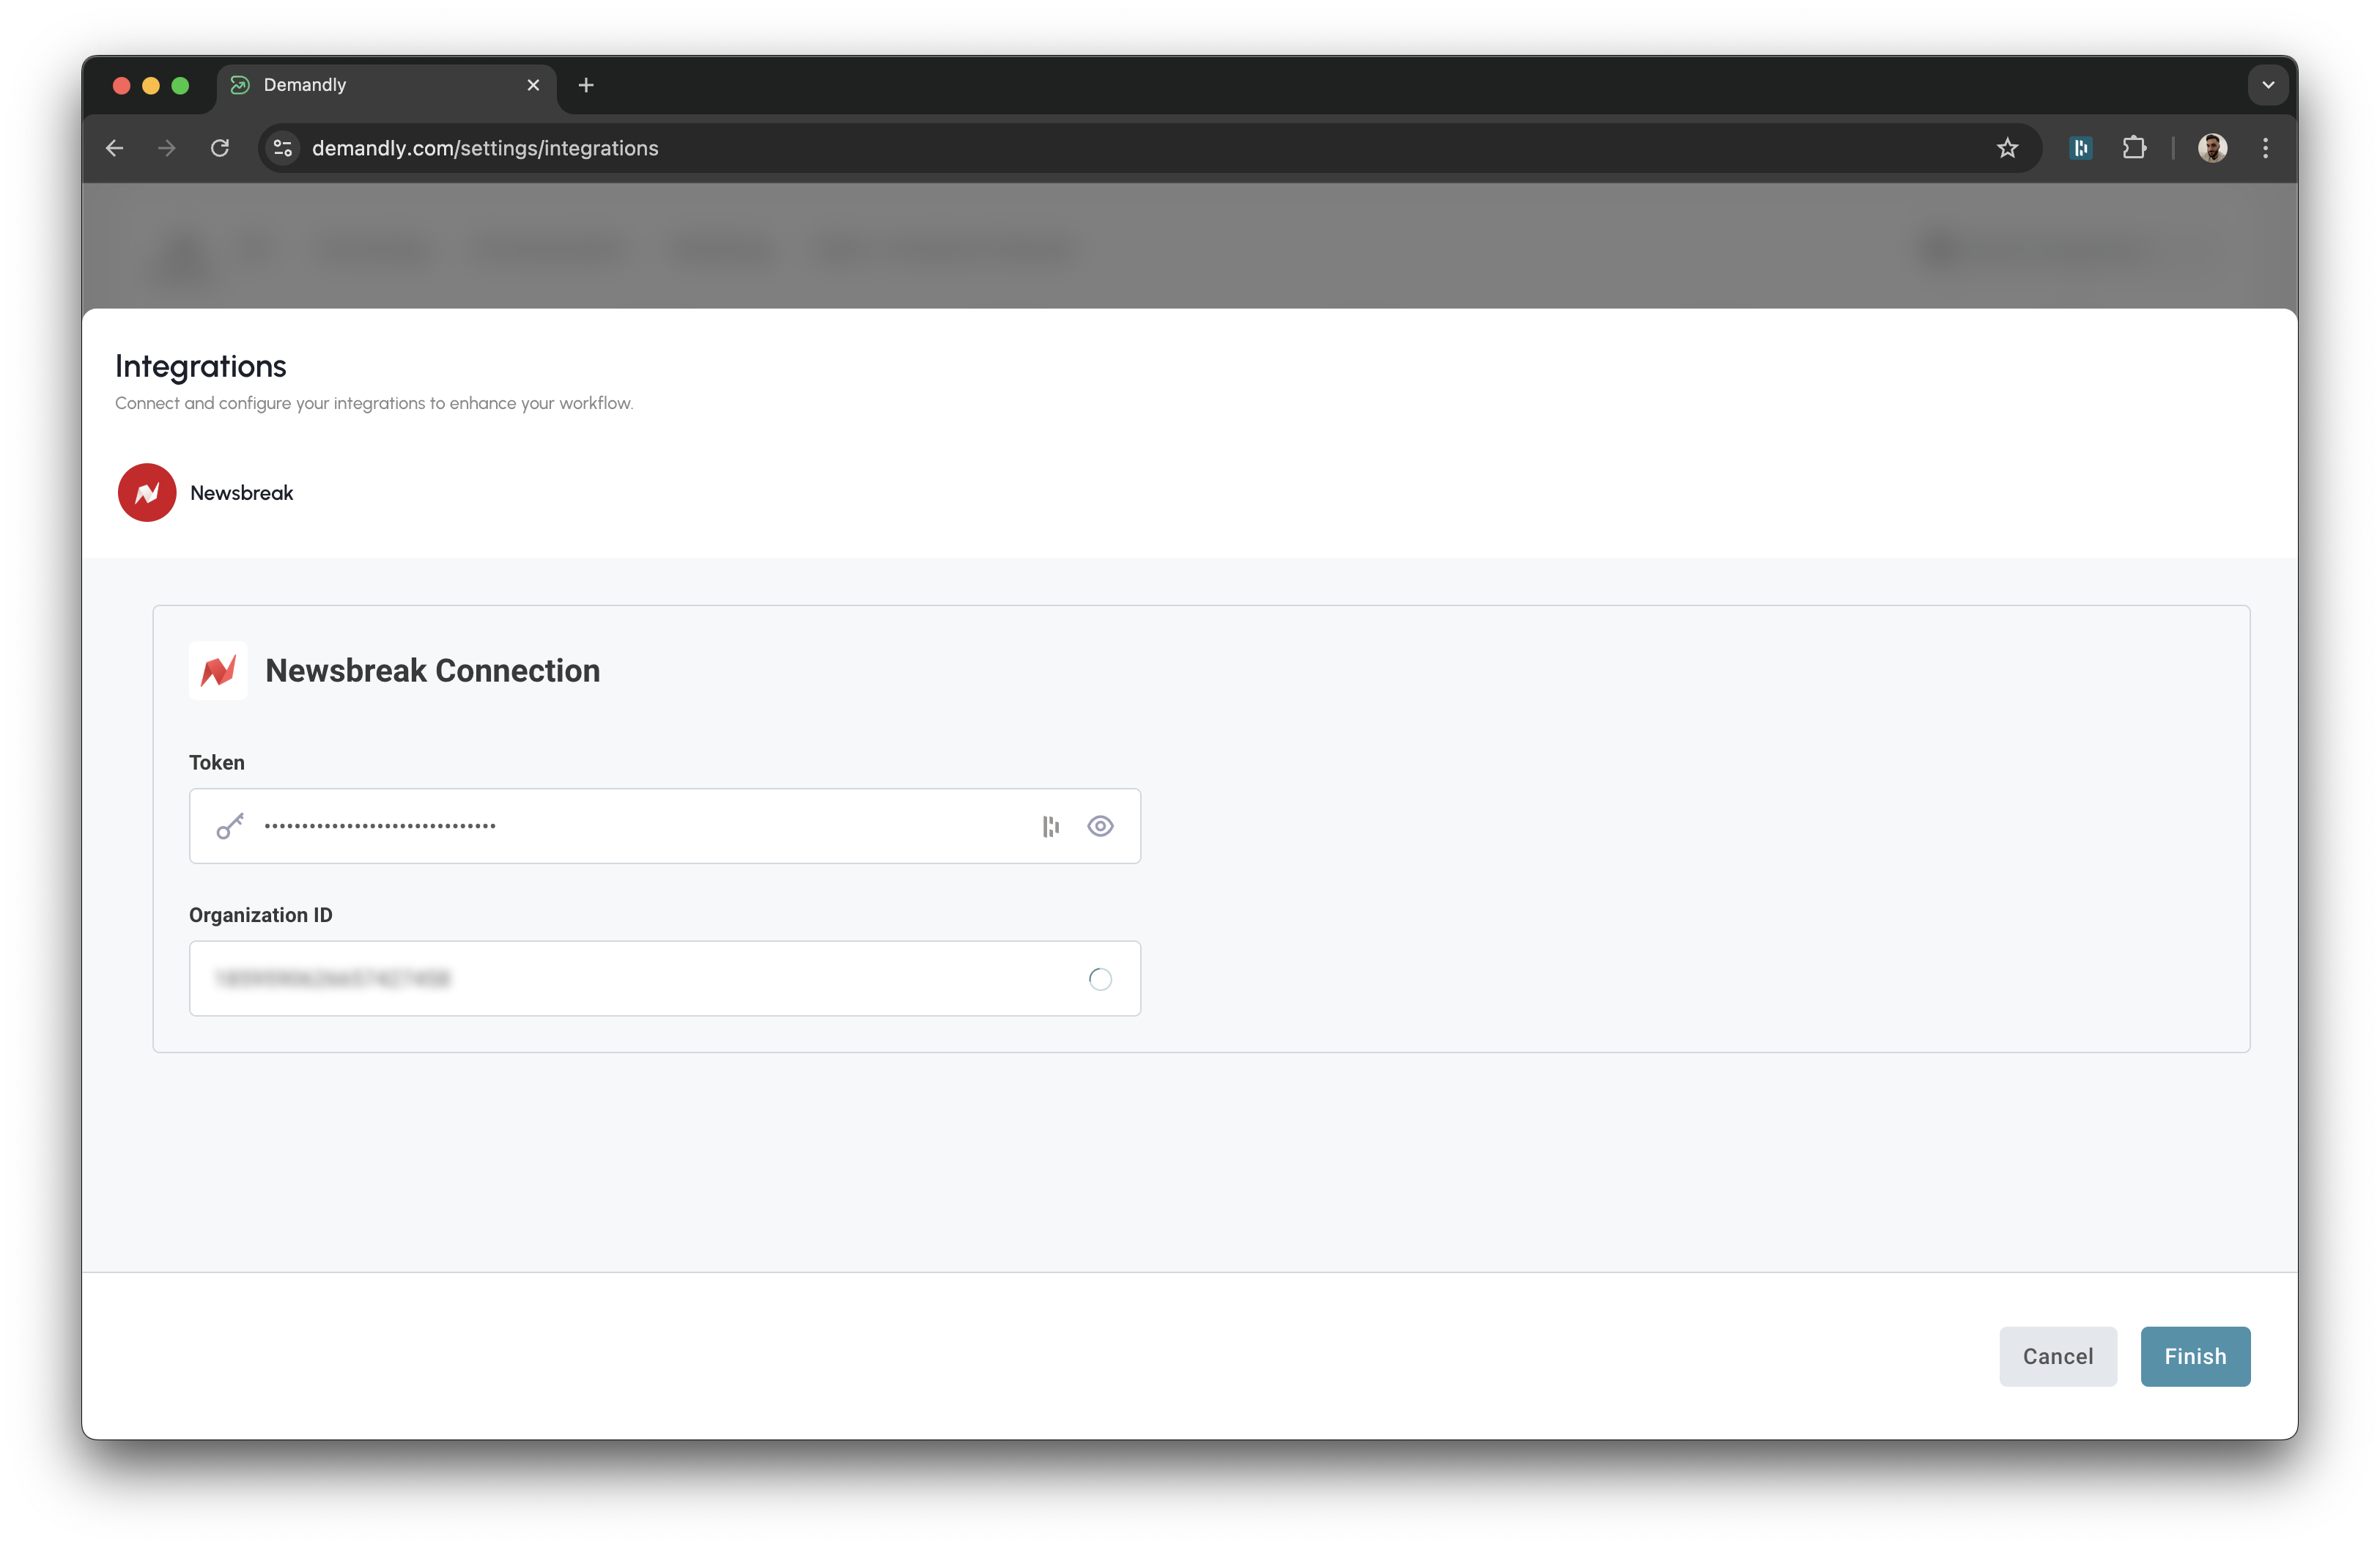Cancel the Newsbreak configuration
This screenshot has height=1548, width=2380.
pos(2057,1356)
